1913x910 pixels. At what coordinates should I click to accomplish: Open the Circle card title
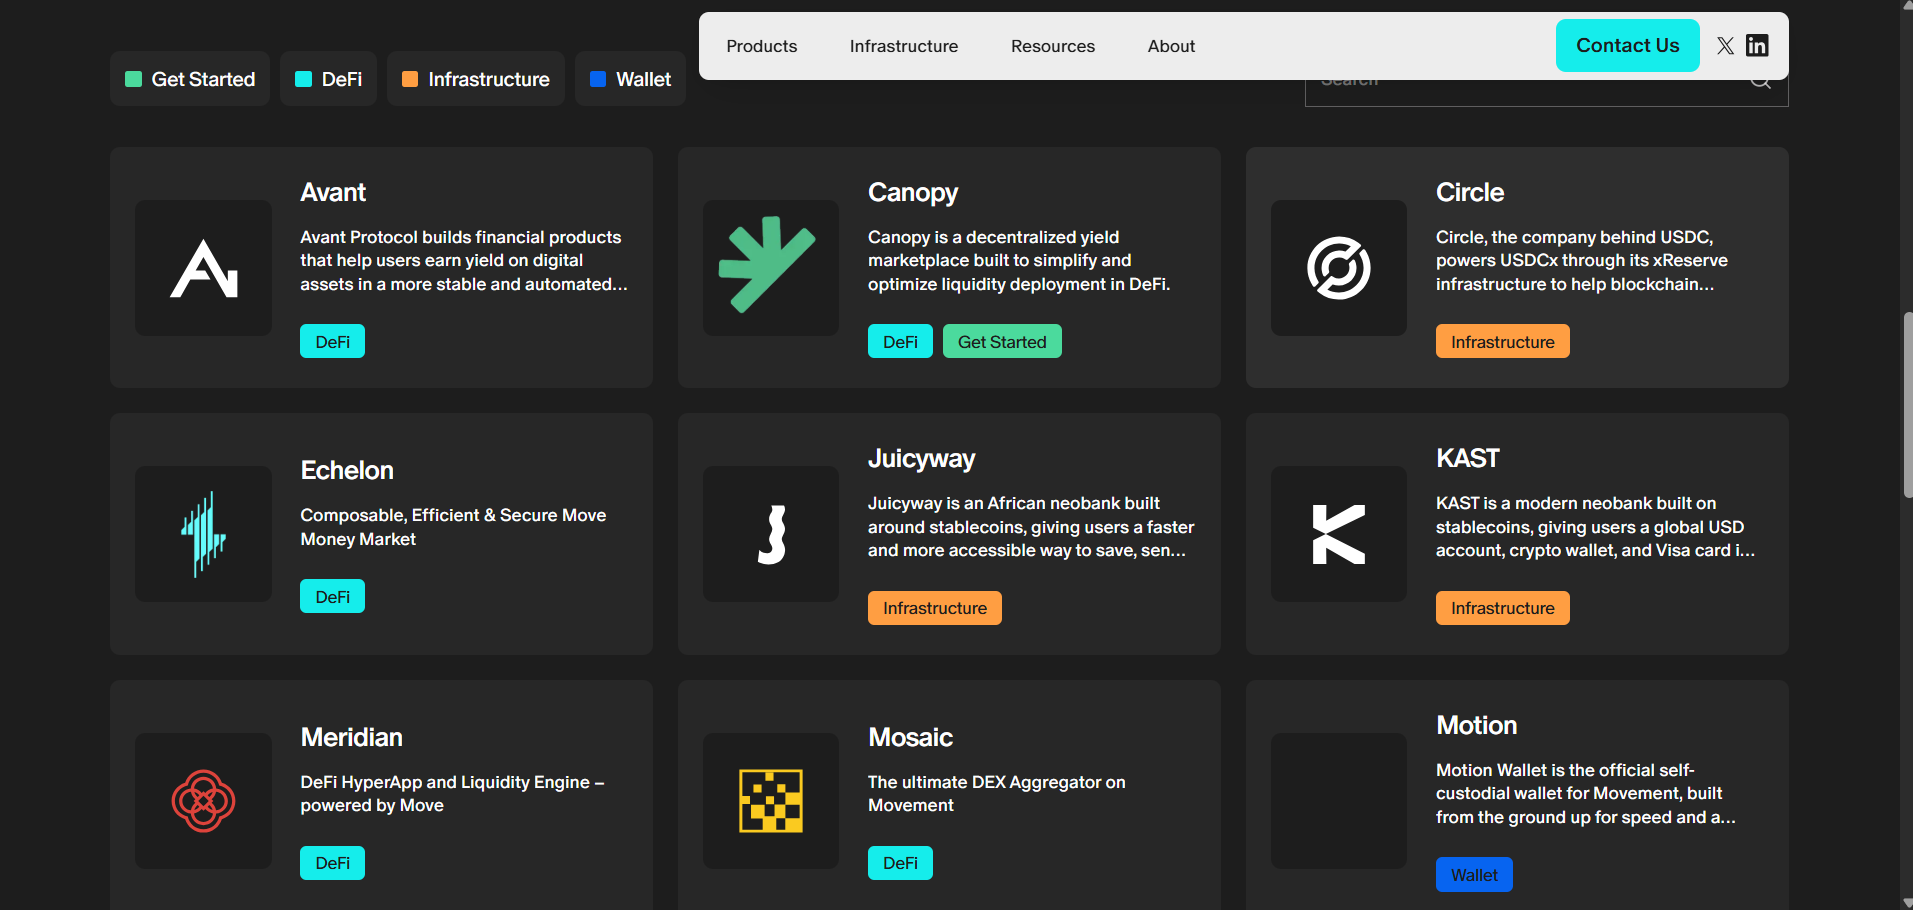click(1470, 192)
